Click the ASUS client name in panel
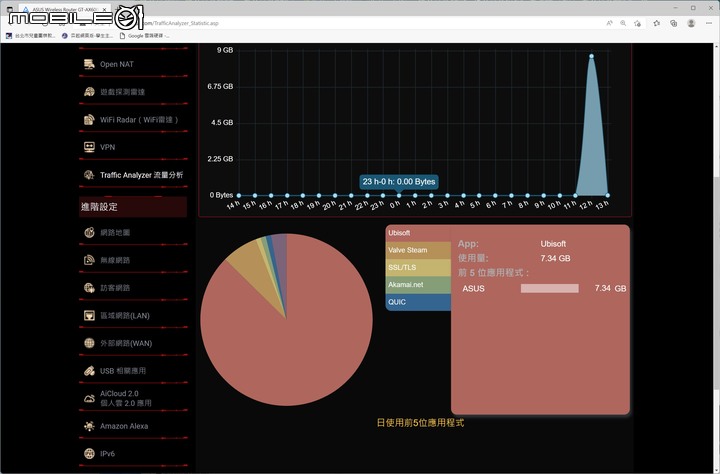Image resolution: width=720 pixels, height=474 pixels. pyautogui.click(x=473, y=288)
